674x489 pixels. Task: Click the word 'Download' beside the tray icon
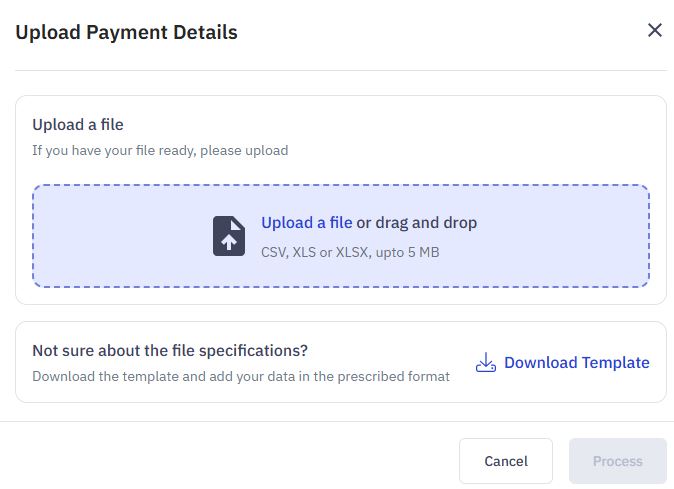(x=540, y=362)
